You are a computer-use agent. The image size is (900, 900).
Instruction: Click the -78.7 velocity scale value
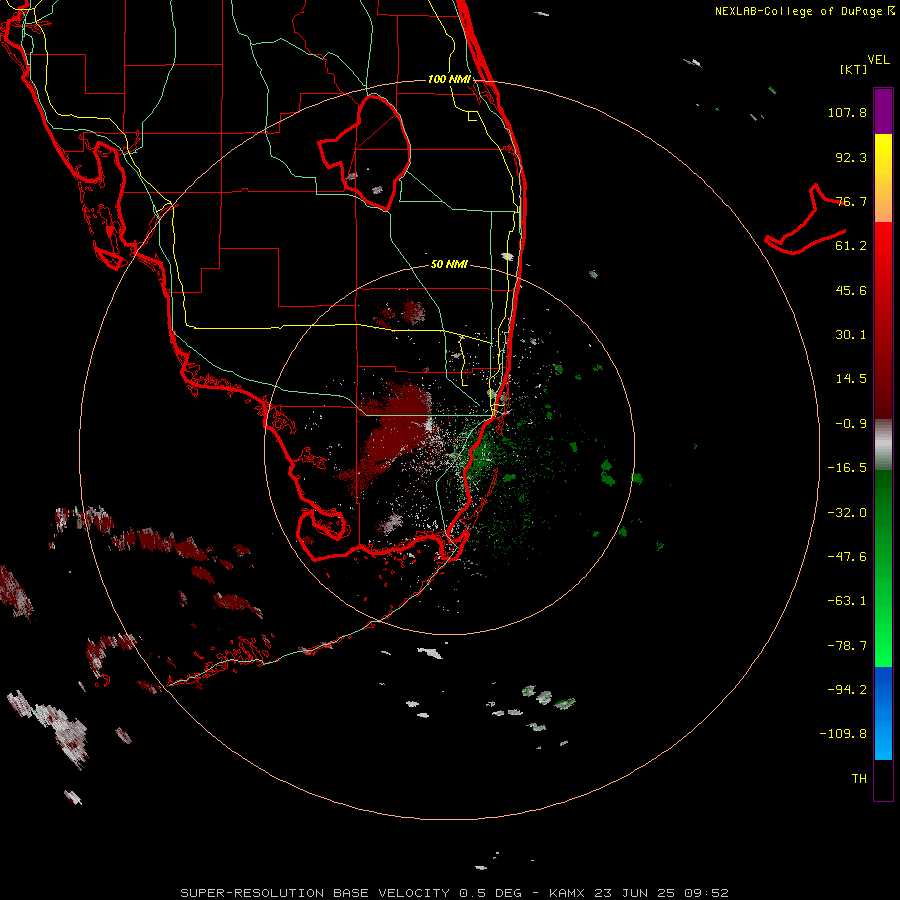[x=847, y=646]
